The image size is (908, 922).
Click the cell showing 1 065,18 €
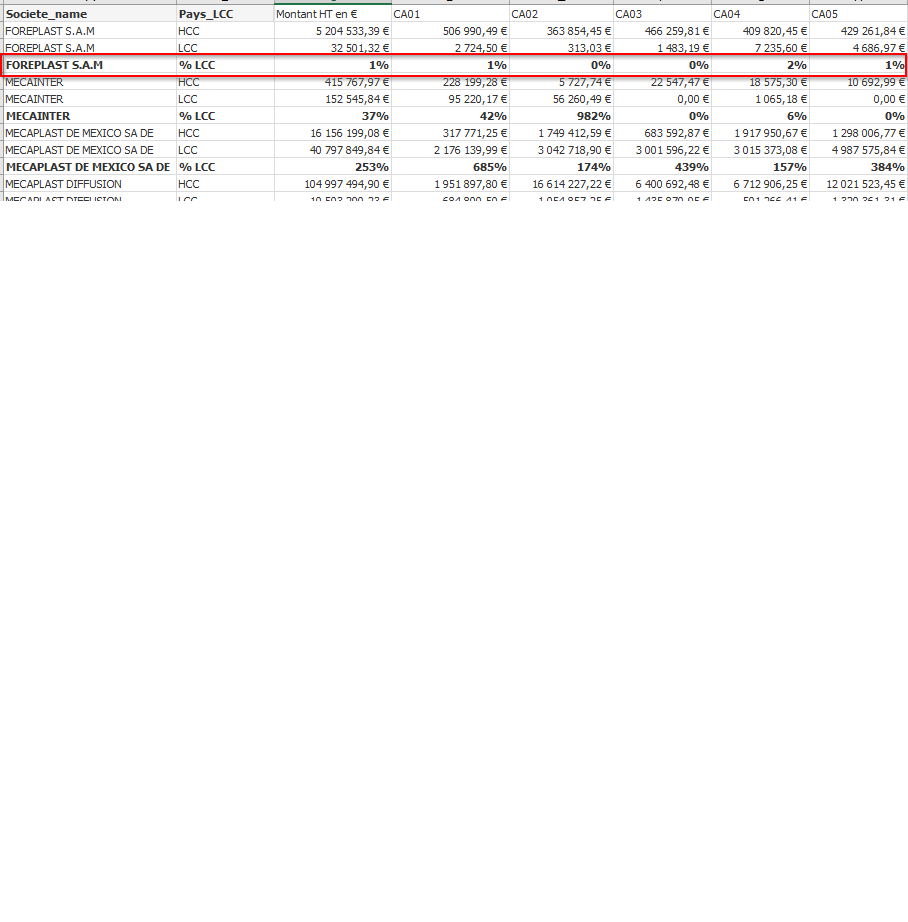[760, 99]
